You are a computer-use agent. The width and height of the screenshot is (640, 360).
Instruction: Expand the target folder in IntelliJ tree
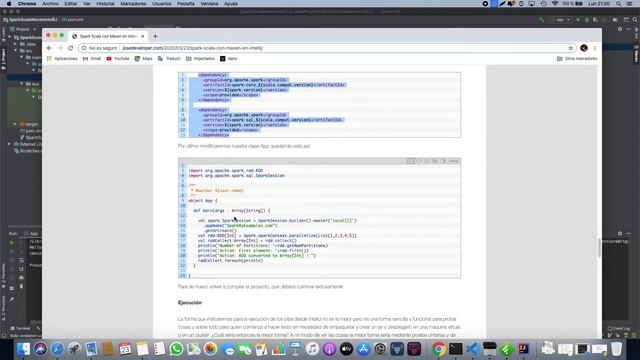pyautogui.click(x=15, y=124)
